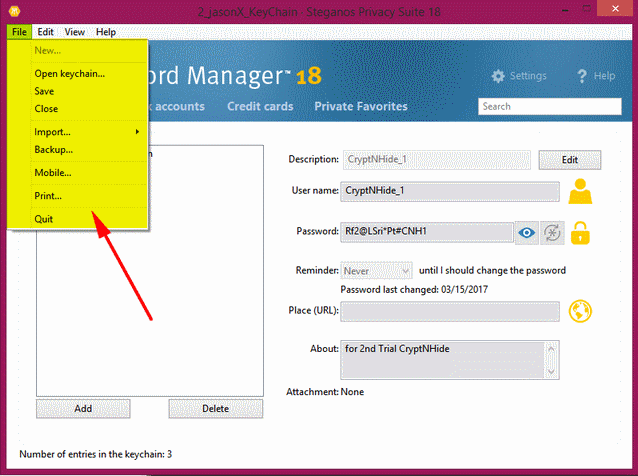This screenshot has height=476, width=638.
Task: Open the Reminder dropdown set to Never
Action: click(376, 271)
